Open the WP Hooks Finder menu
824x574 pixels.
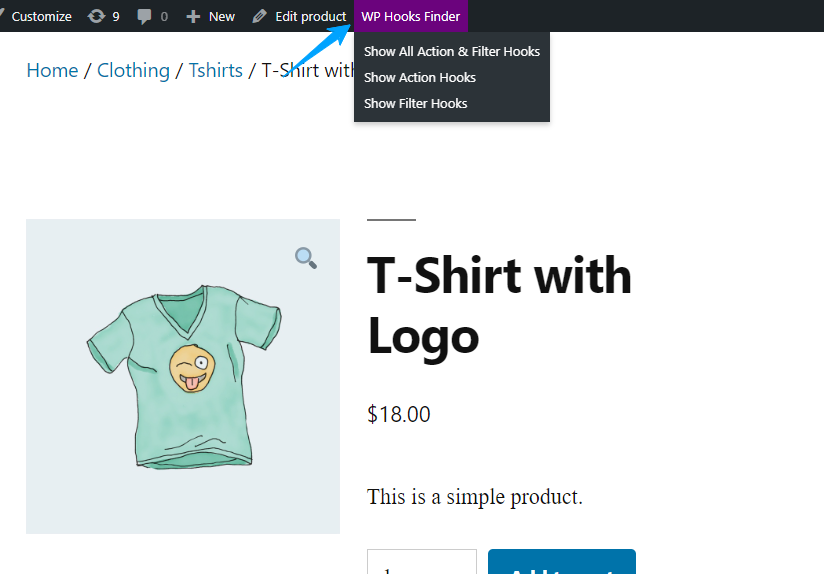(410, 16)
